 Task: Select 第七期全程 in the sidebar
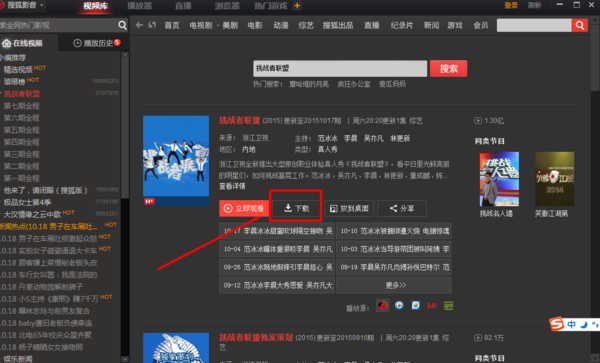tap(21, 106)
